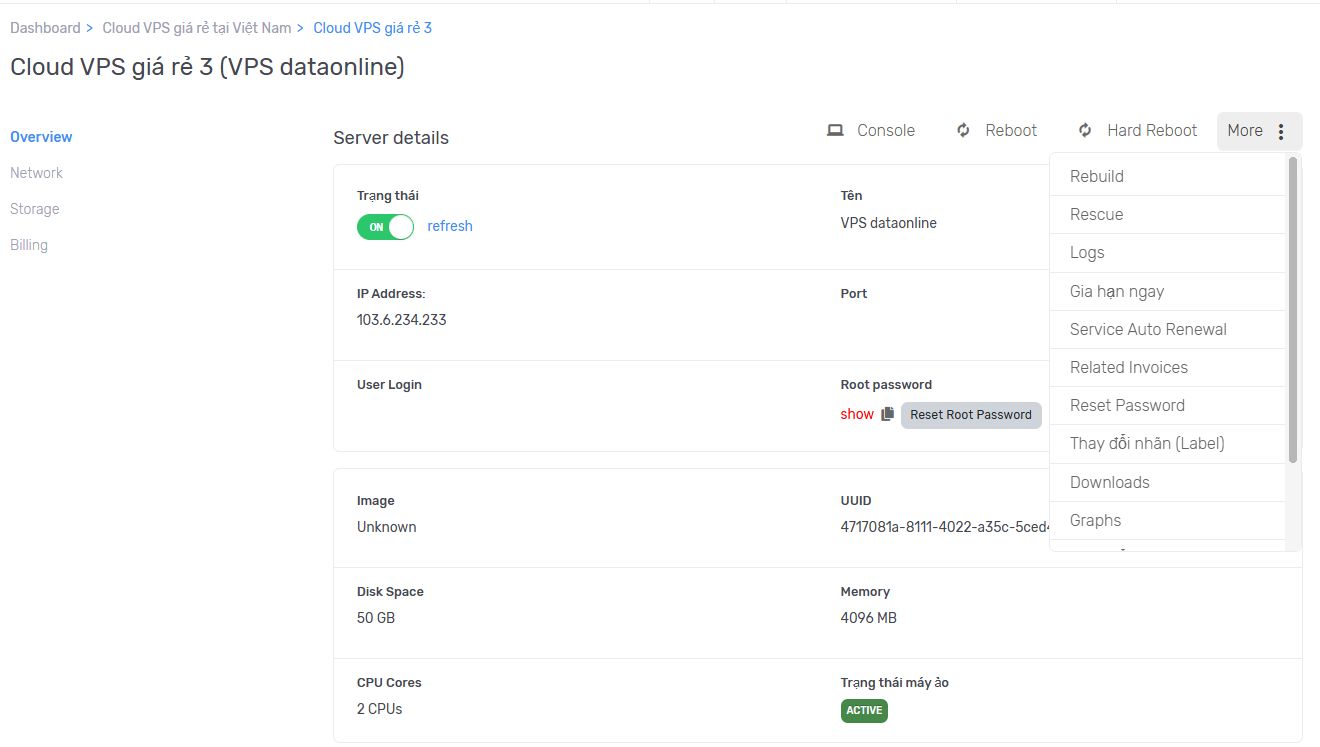1320x747 pixels.
Task: Reveal root password with show link
Action: pos(857,414)
